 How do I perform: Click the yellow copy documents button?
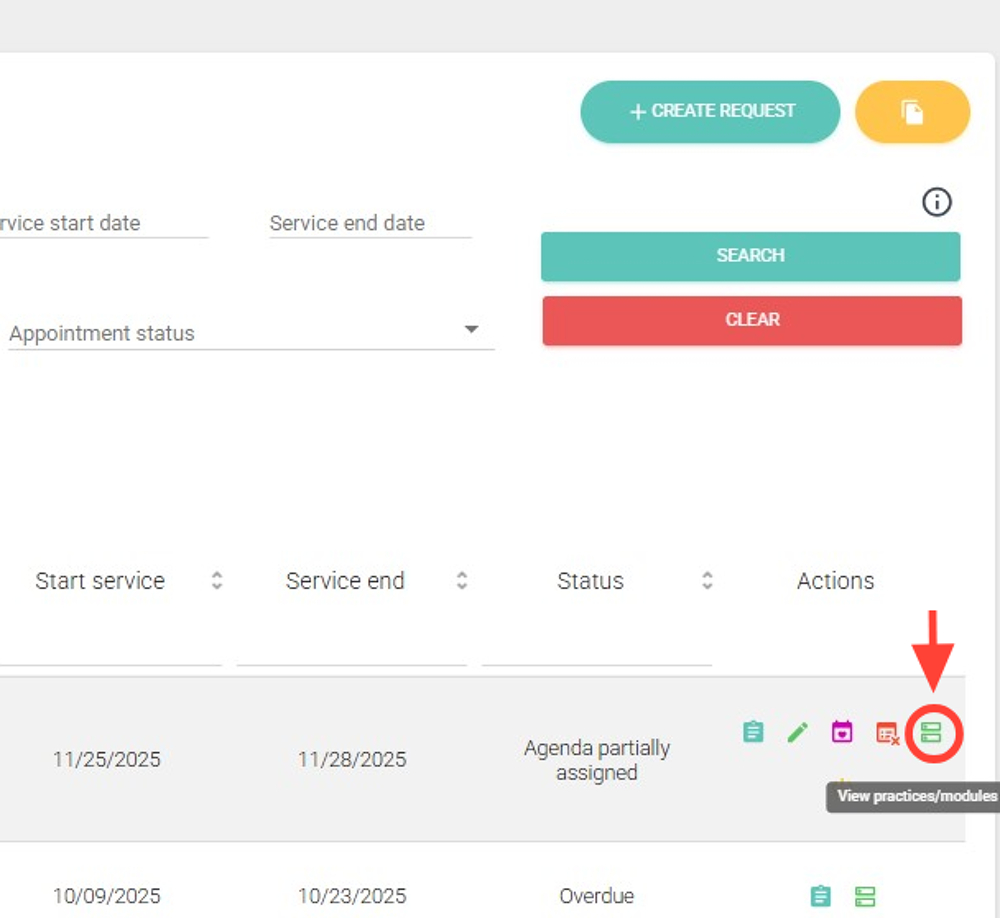click(912, 112)
